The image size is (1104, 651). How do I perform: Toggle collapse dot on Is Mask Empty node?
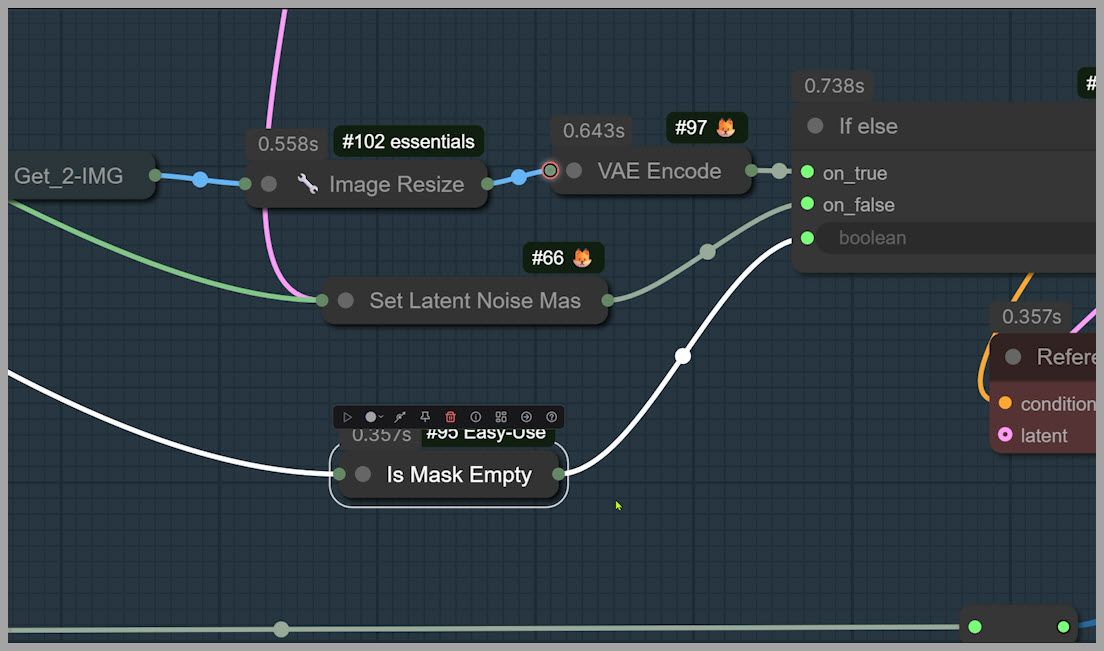click(363, 475)
